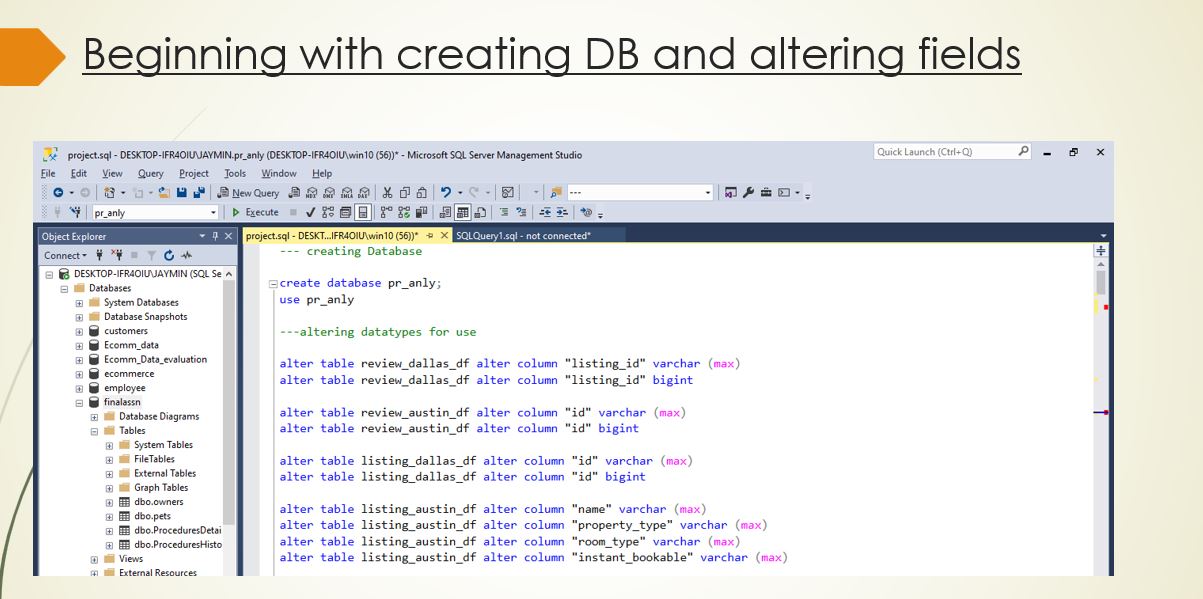Toggle Results to File icon
This screenshot has width=1203, height=599.
point(480,212)
